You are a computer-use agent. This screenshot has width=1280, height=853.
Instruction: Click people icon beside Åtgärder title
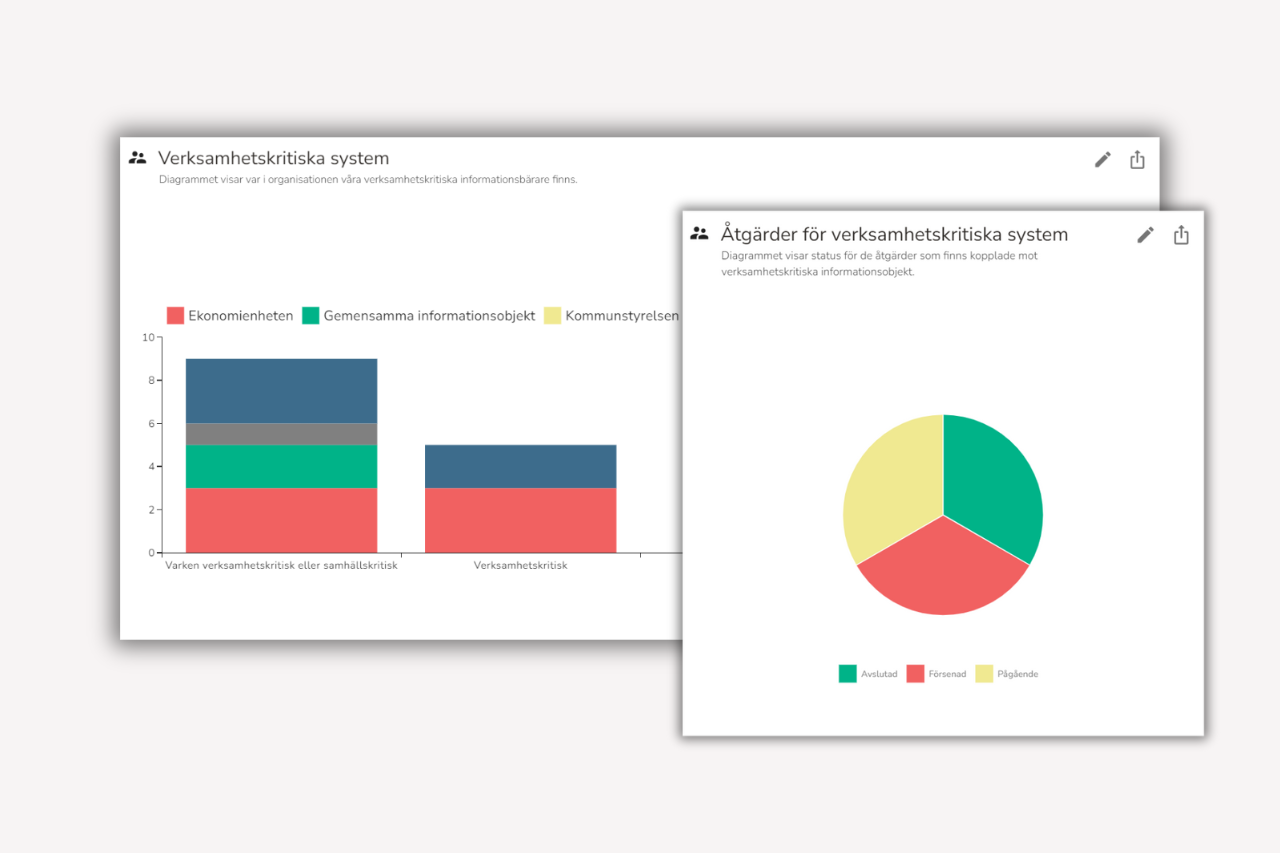click(700, 234)
